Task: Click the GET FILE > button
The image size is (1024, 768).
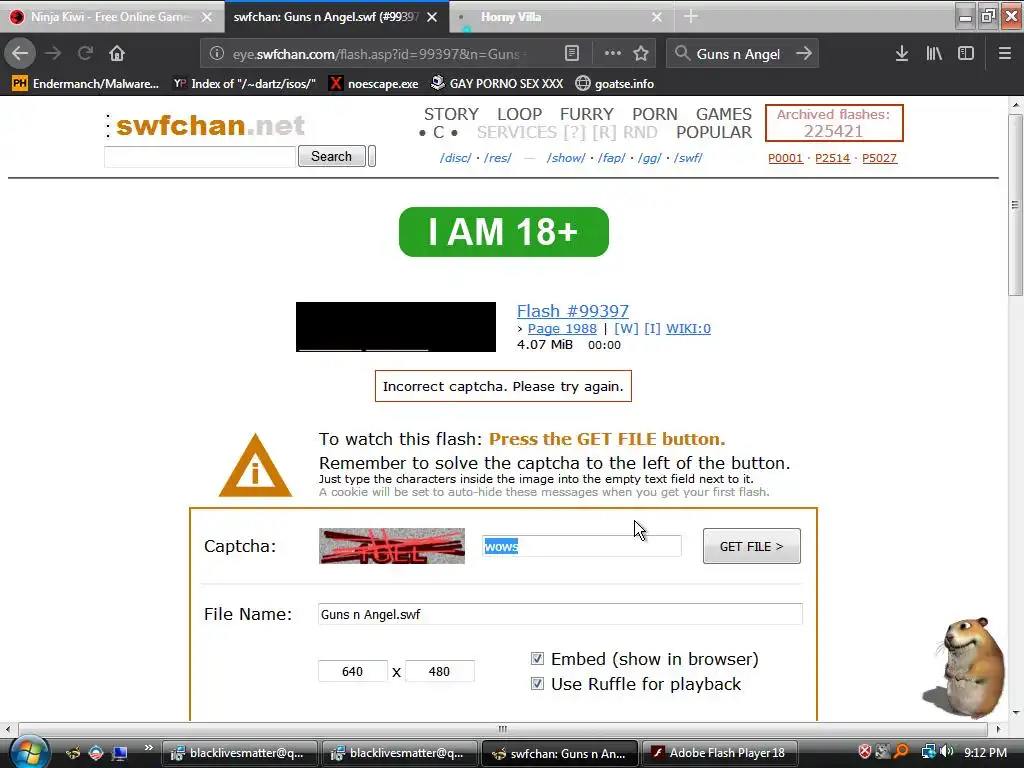Action: 752,546
